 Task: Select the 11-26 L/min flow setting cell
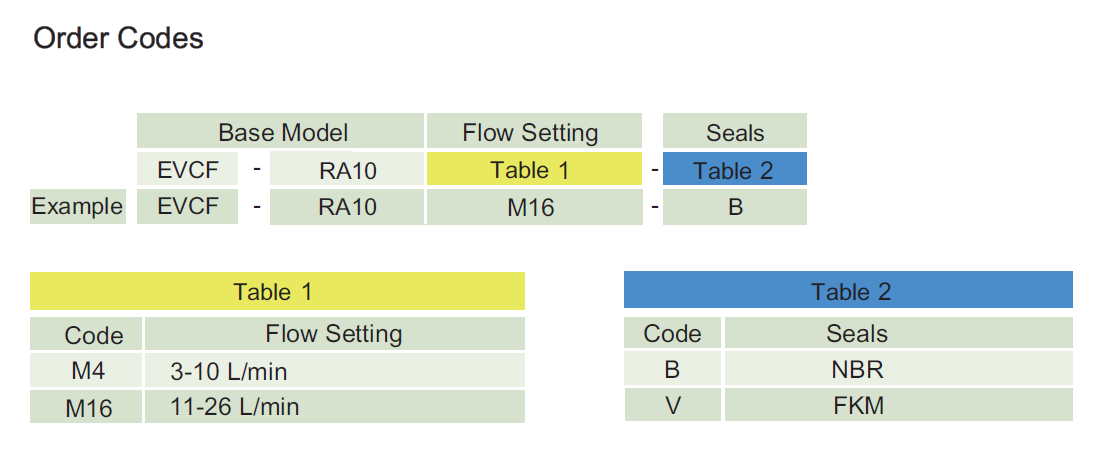[x=334, y=407]
